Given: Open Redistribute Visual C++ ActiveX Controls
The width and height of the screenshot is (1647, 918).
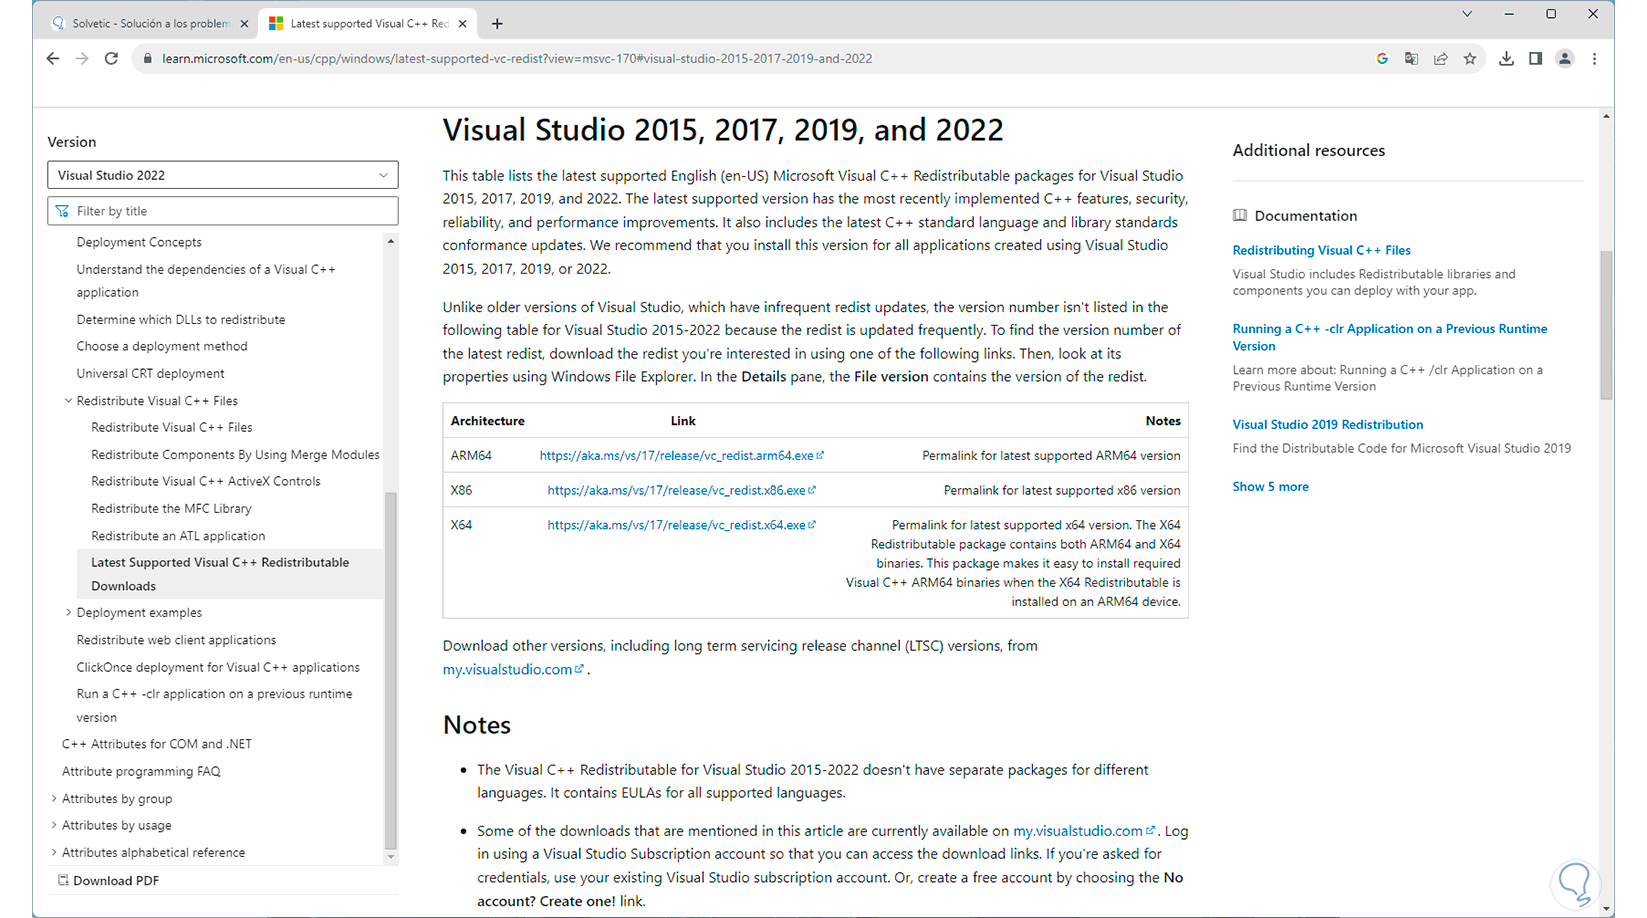Looking at the screenshot, I should [x=206, y=481].
